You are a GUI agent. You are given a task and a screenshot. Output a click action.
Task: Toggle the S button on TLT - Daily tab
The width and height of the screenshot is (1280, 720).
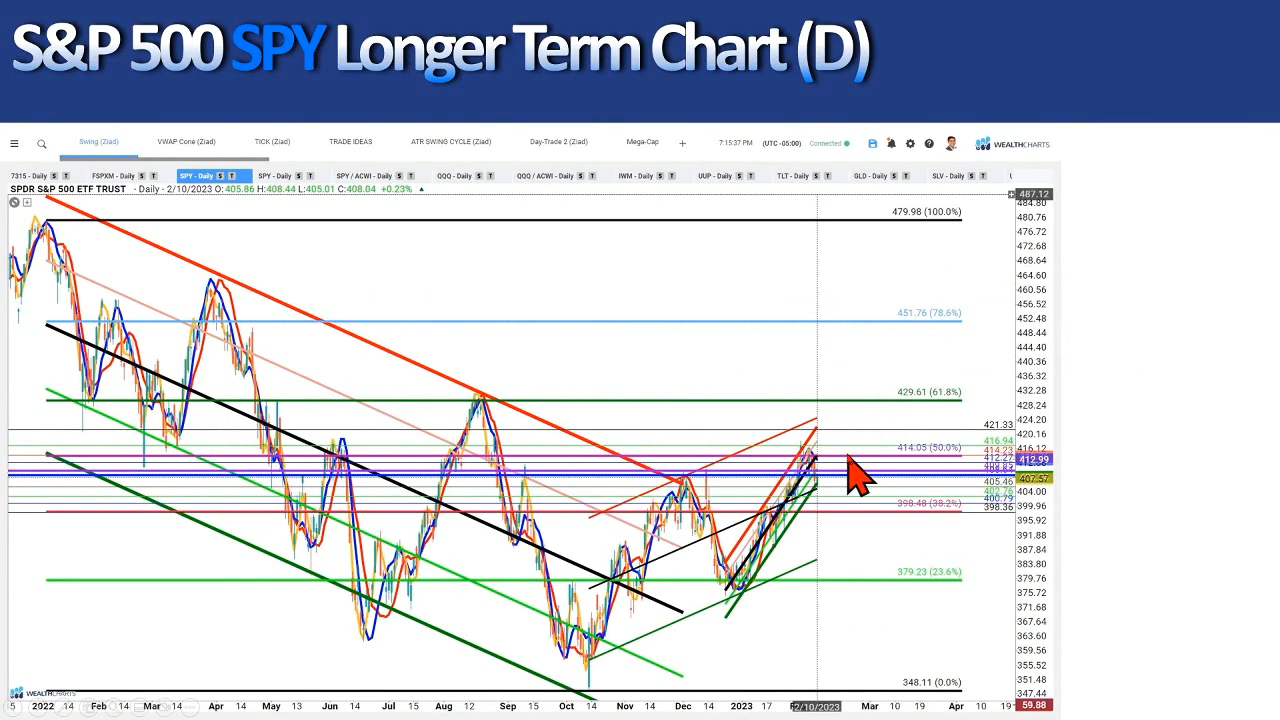click(817, 176)
